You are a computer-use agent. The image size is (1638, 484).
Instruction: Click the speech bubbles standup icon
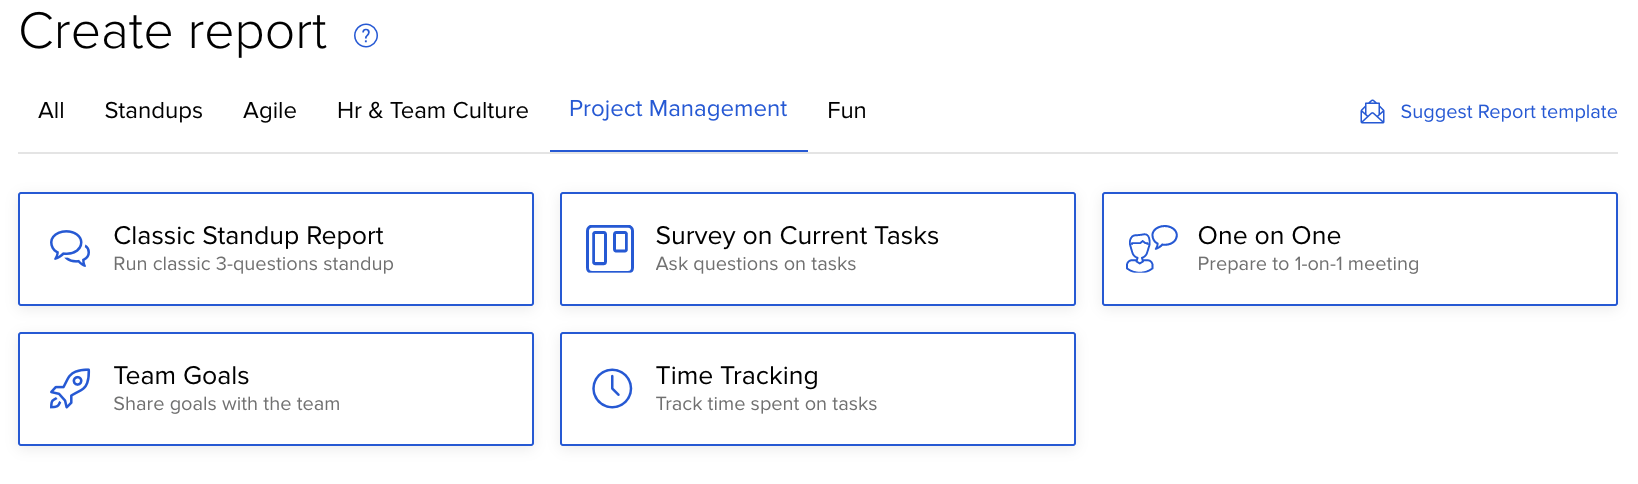point(70,248)
